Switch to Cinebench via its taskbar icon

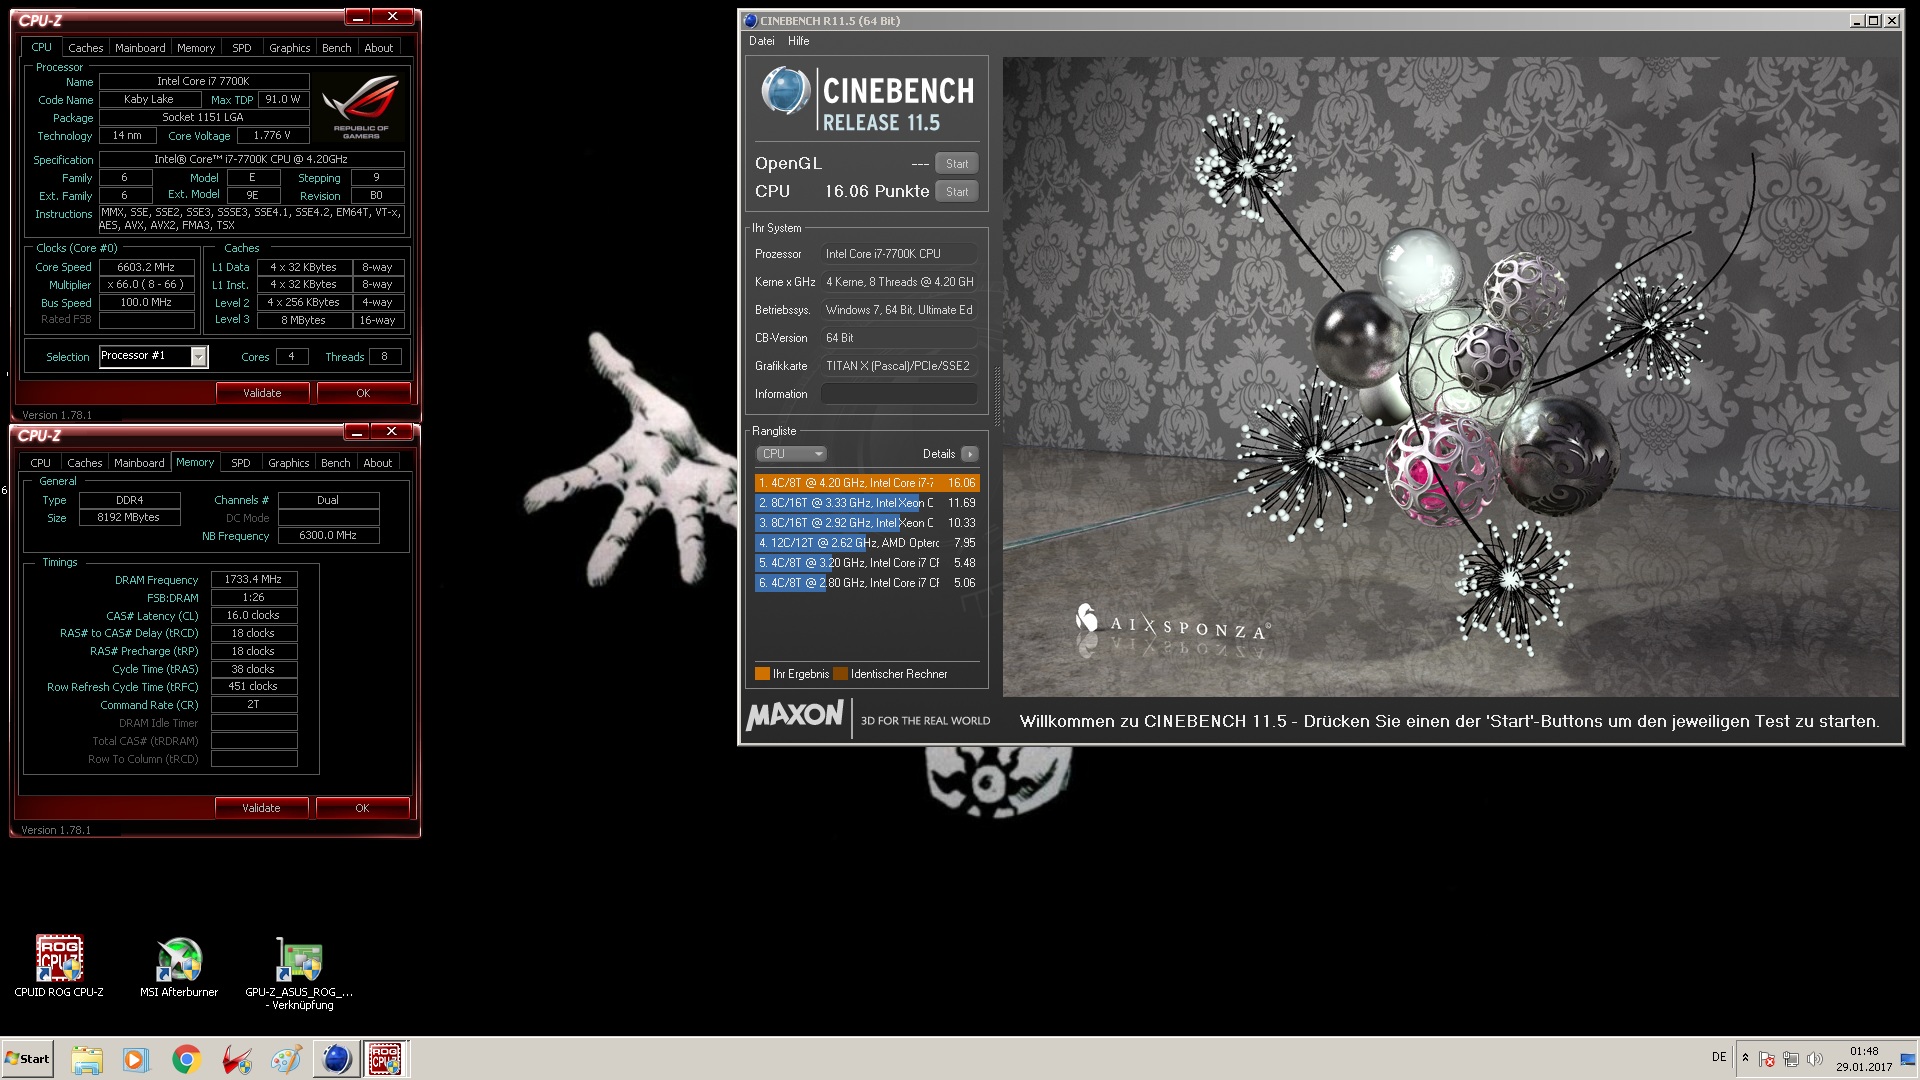(336, 1059)
